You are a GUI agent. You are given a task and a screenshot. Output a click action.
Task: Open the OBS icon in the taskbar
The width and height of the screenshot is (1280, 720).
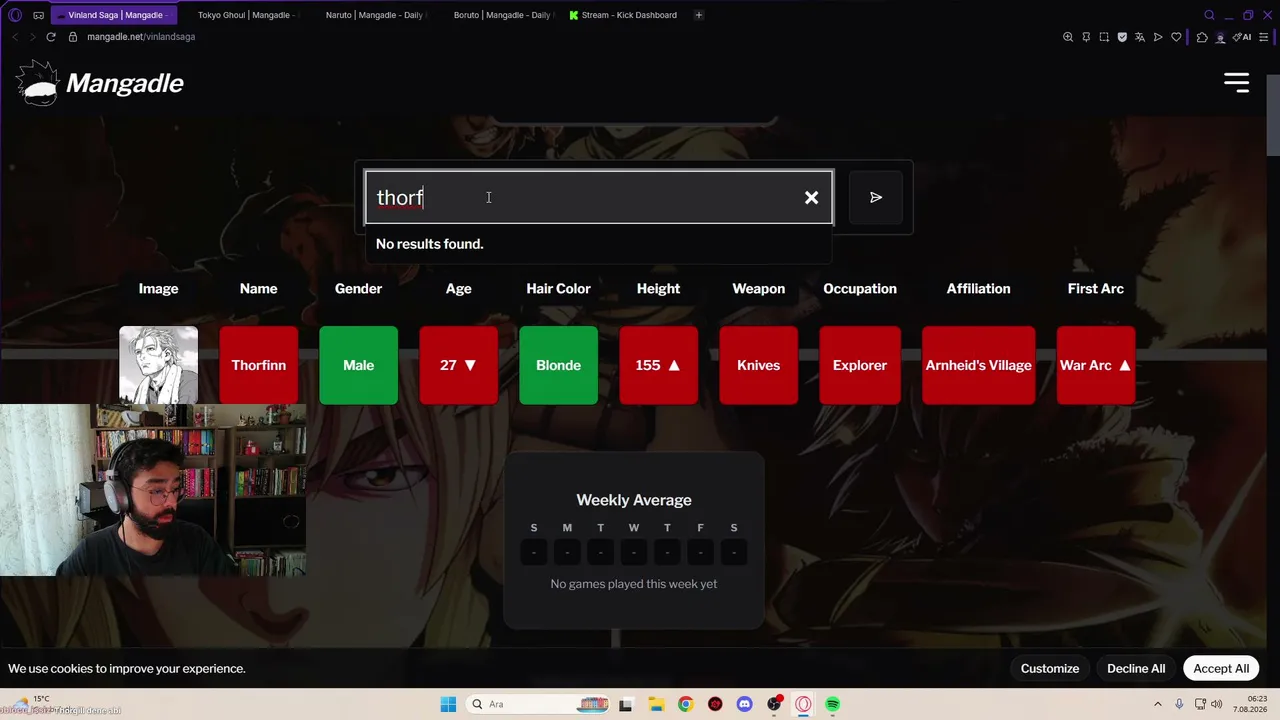click(773, 704)
